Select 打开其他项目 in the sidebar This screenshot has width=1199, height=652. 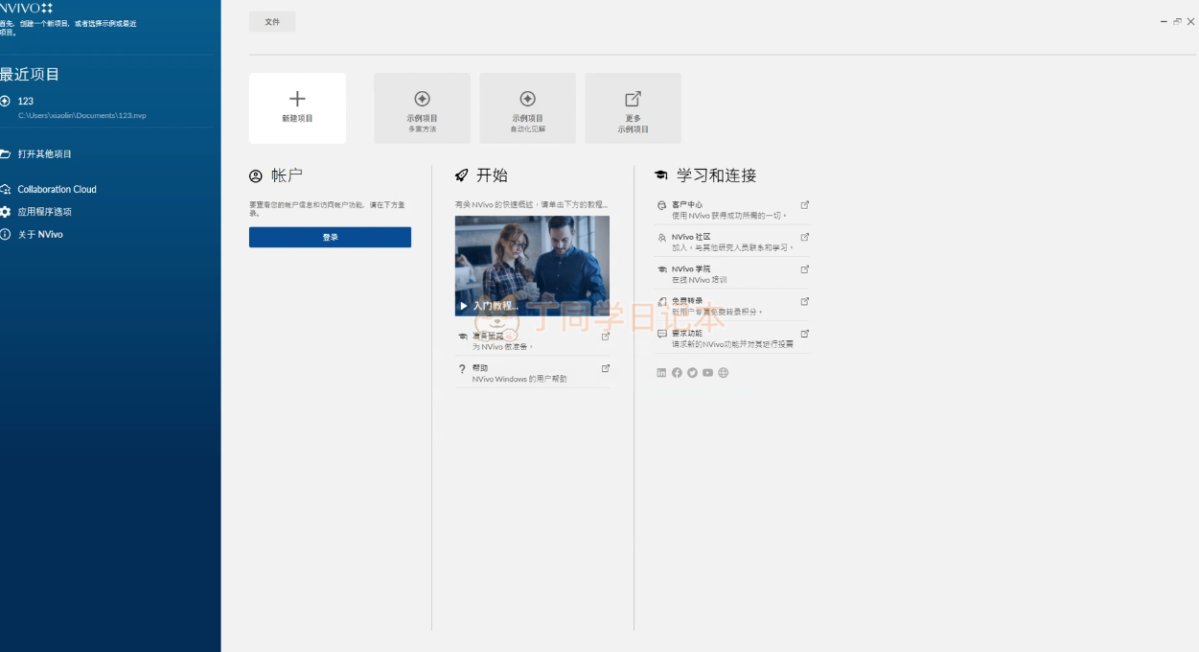44,154
